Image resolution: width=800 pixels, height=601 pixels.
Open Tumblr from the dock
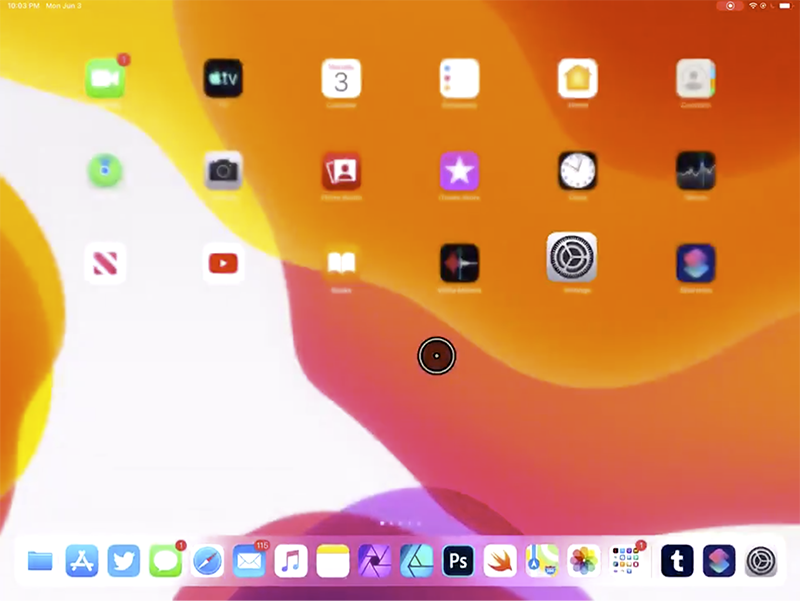677,561
